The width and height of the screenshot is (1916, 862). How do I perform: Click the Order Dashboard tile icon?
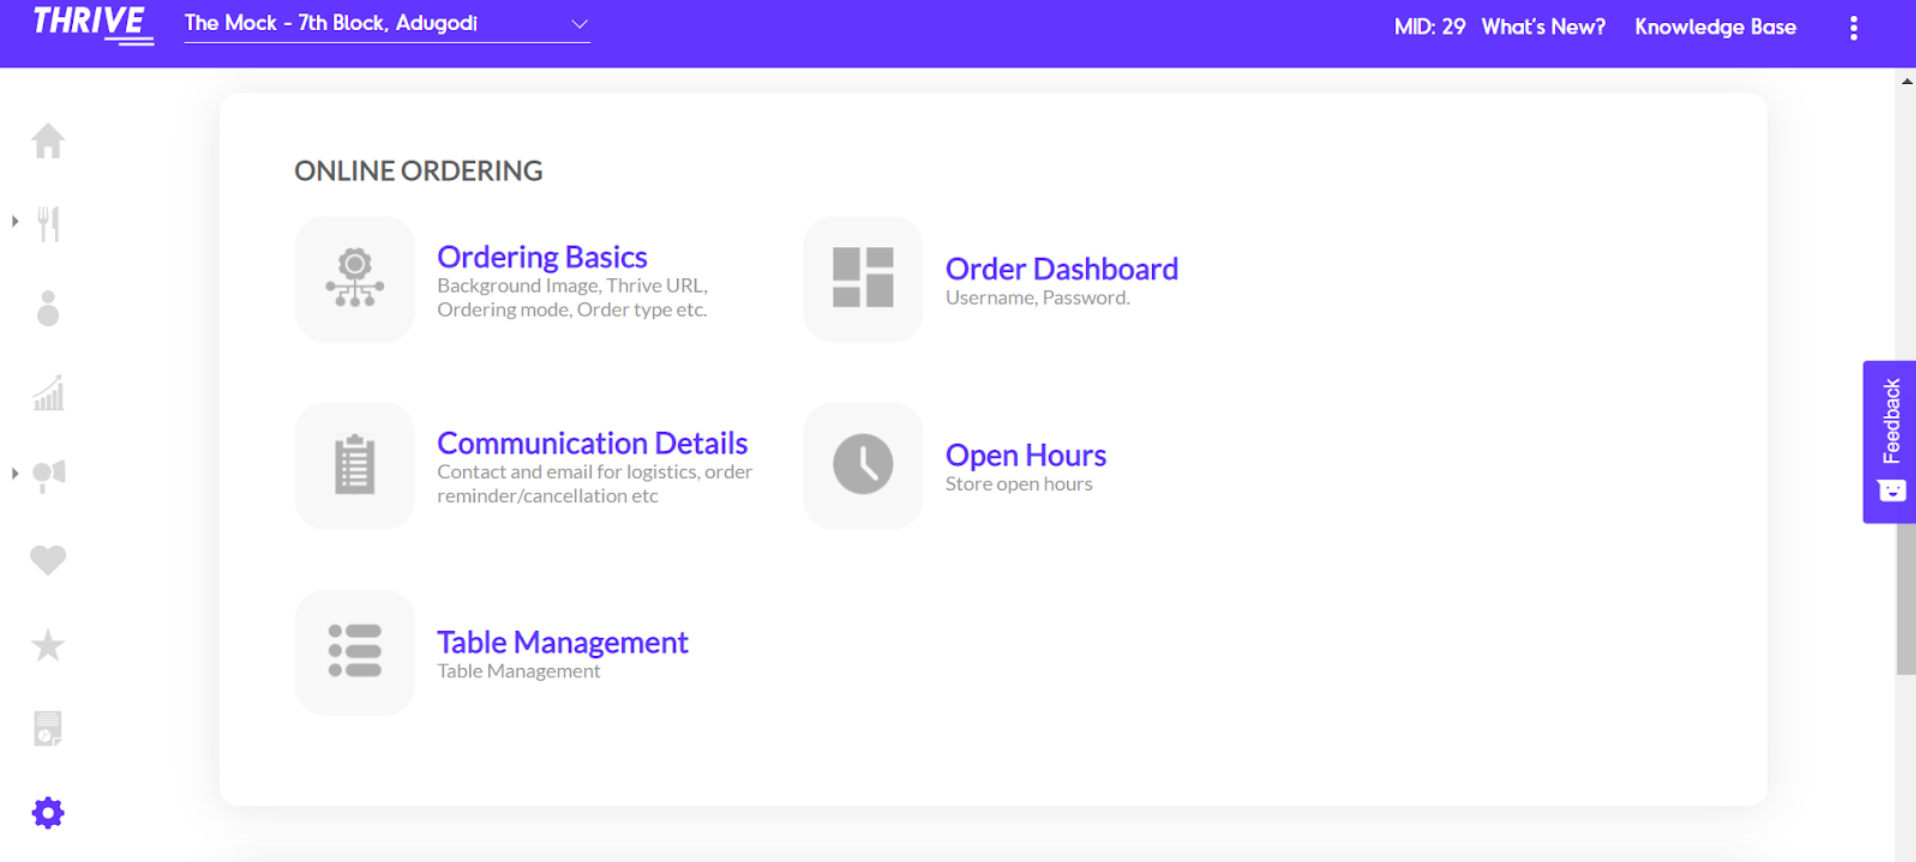[863, 278]
